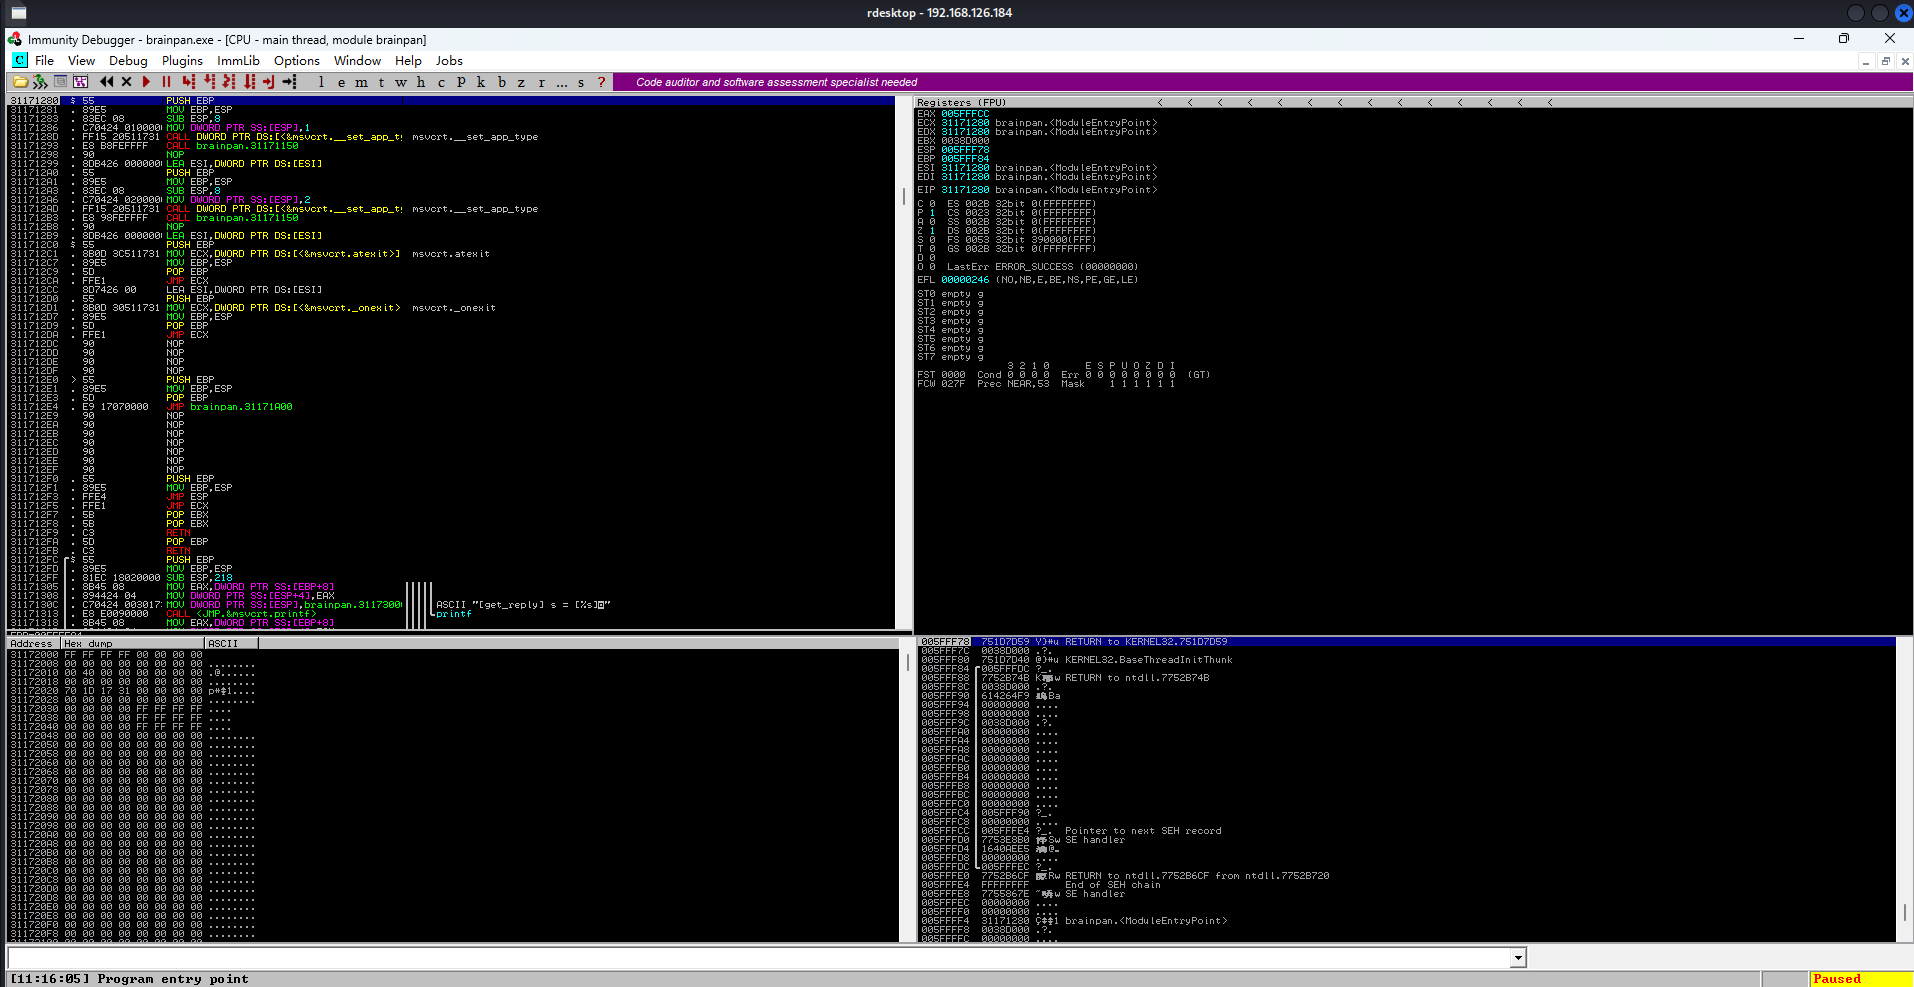Image resolution: width=1914 pixels, height=987 pixels.
Task: Click the command input field
Action: click(x=759, y=958)
